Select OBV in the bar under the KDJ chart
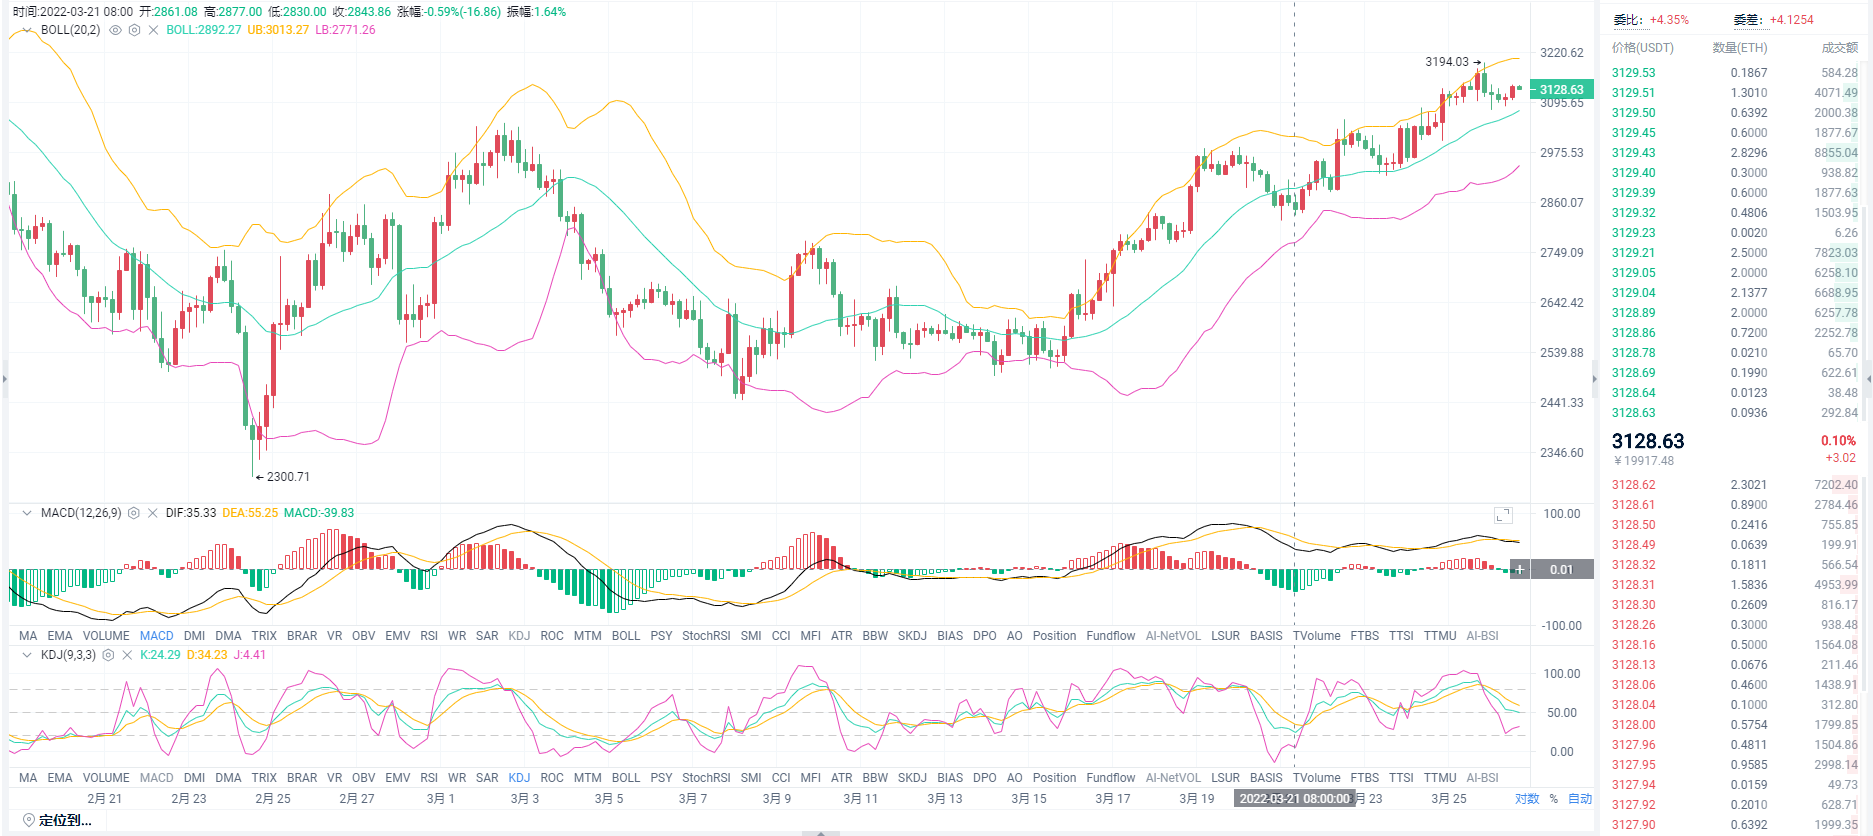The width and height of the screenshot is (1873, 836). tap(364, 778)
